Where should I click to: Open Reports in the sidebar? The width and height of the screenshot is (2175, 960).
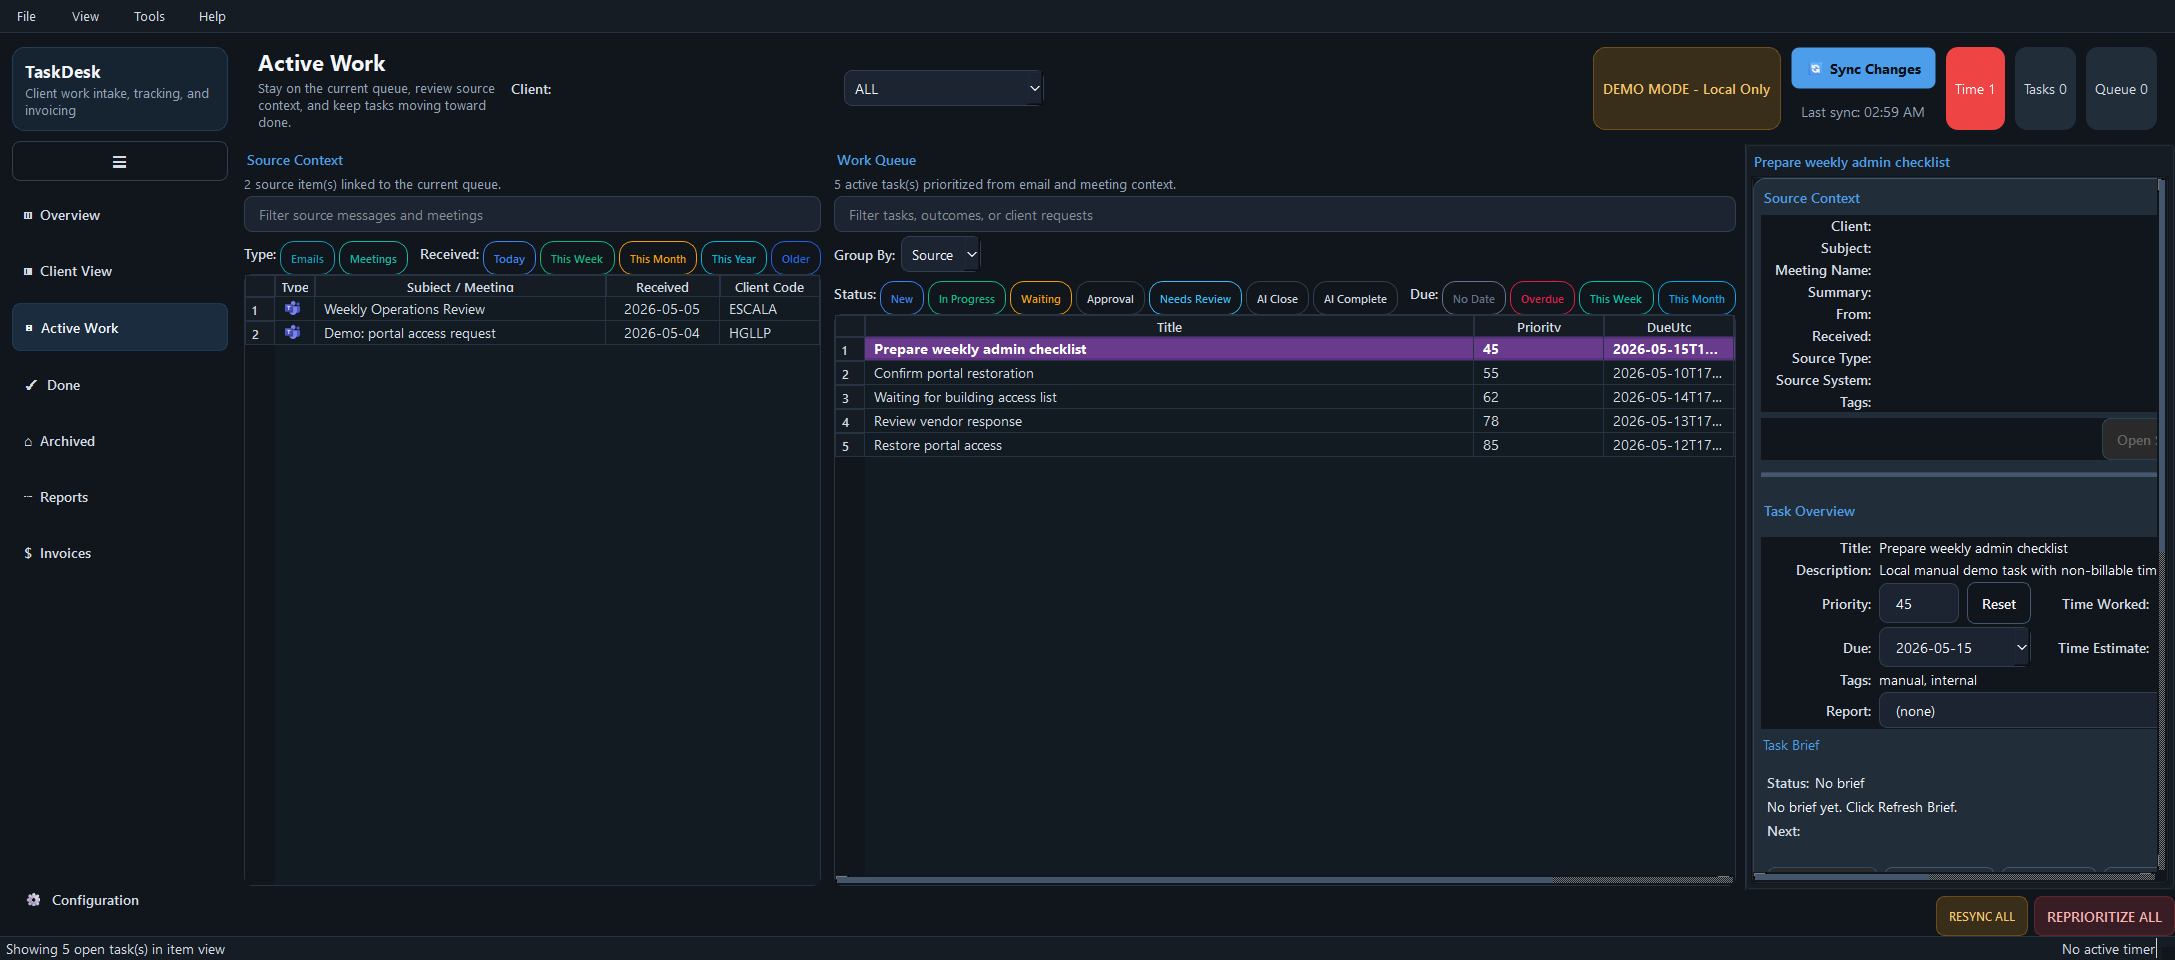(x=119, y=497)
